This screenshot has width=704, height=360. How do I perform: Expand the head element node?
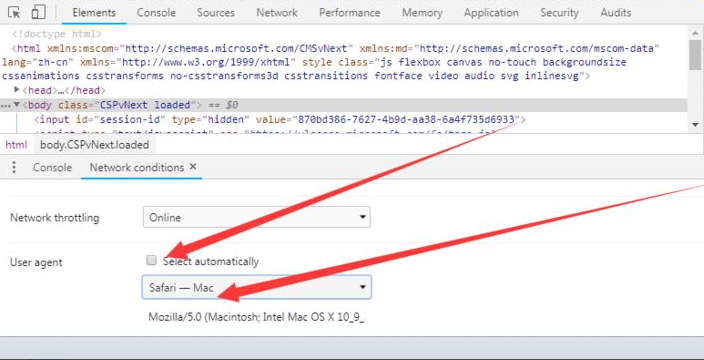(x=17, y=90)
